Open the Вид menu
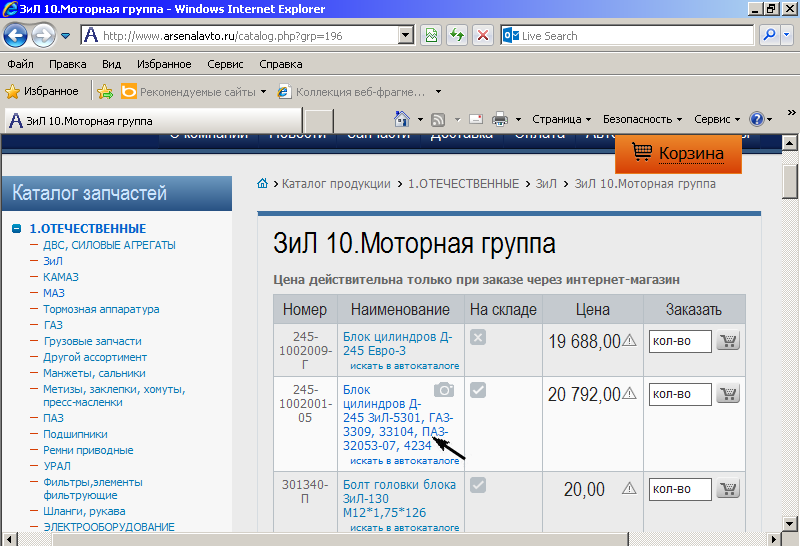The width and height of the screenshot is (800, 546). [x=111, y=64]
